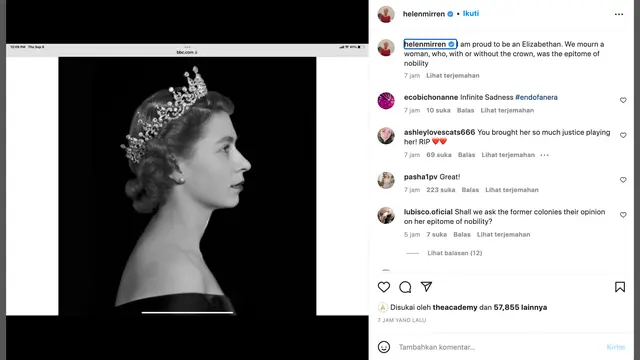Save post with bookmark icon
This screenshot has height=360, width=640.
click(620, 287)
